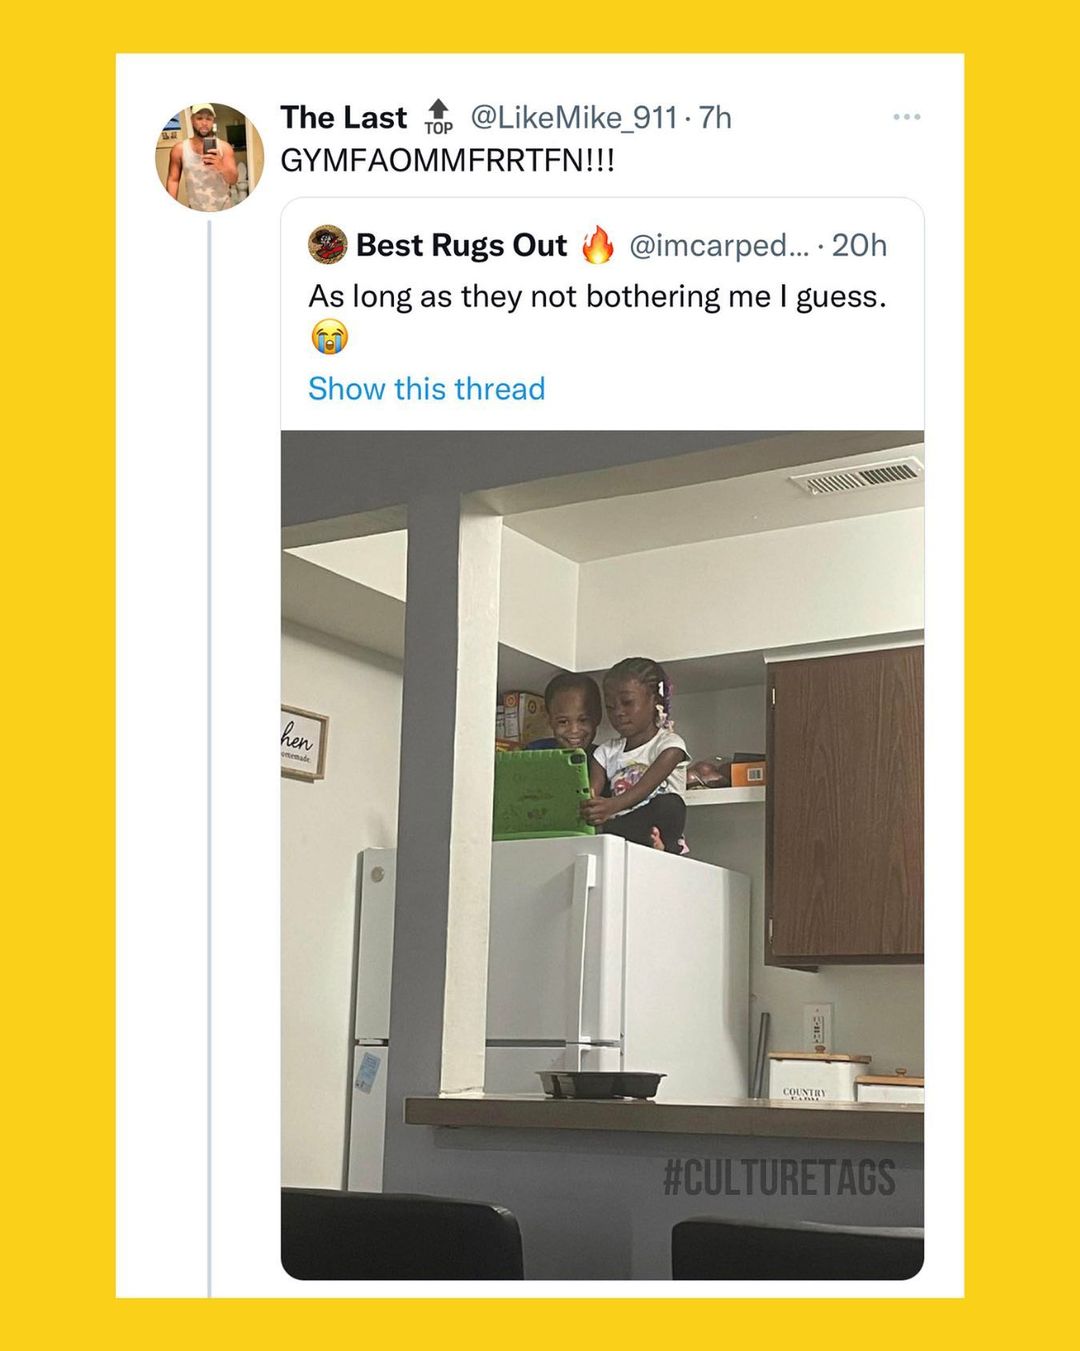Click the 7h tweet timestamp

click(715, 118)
